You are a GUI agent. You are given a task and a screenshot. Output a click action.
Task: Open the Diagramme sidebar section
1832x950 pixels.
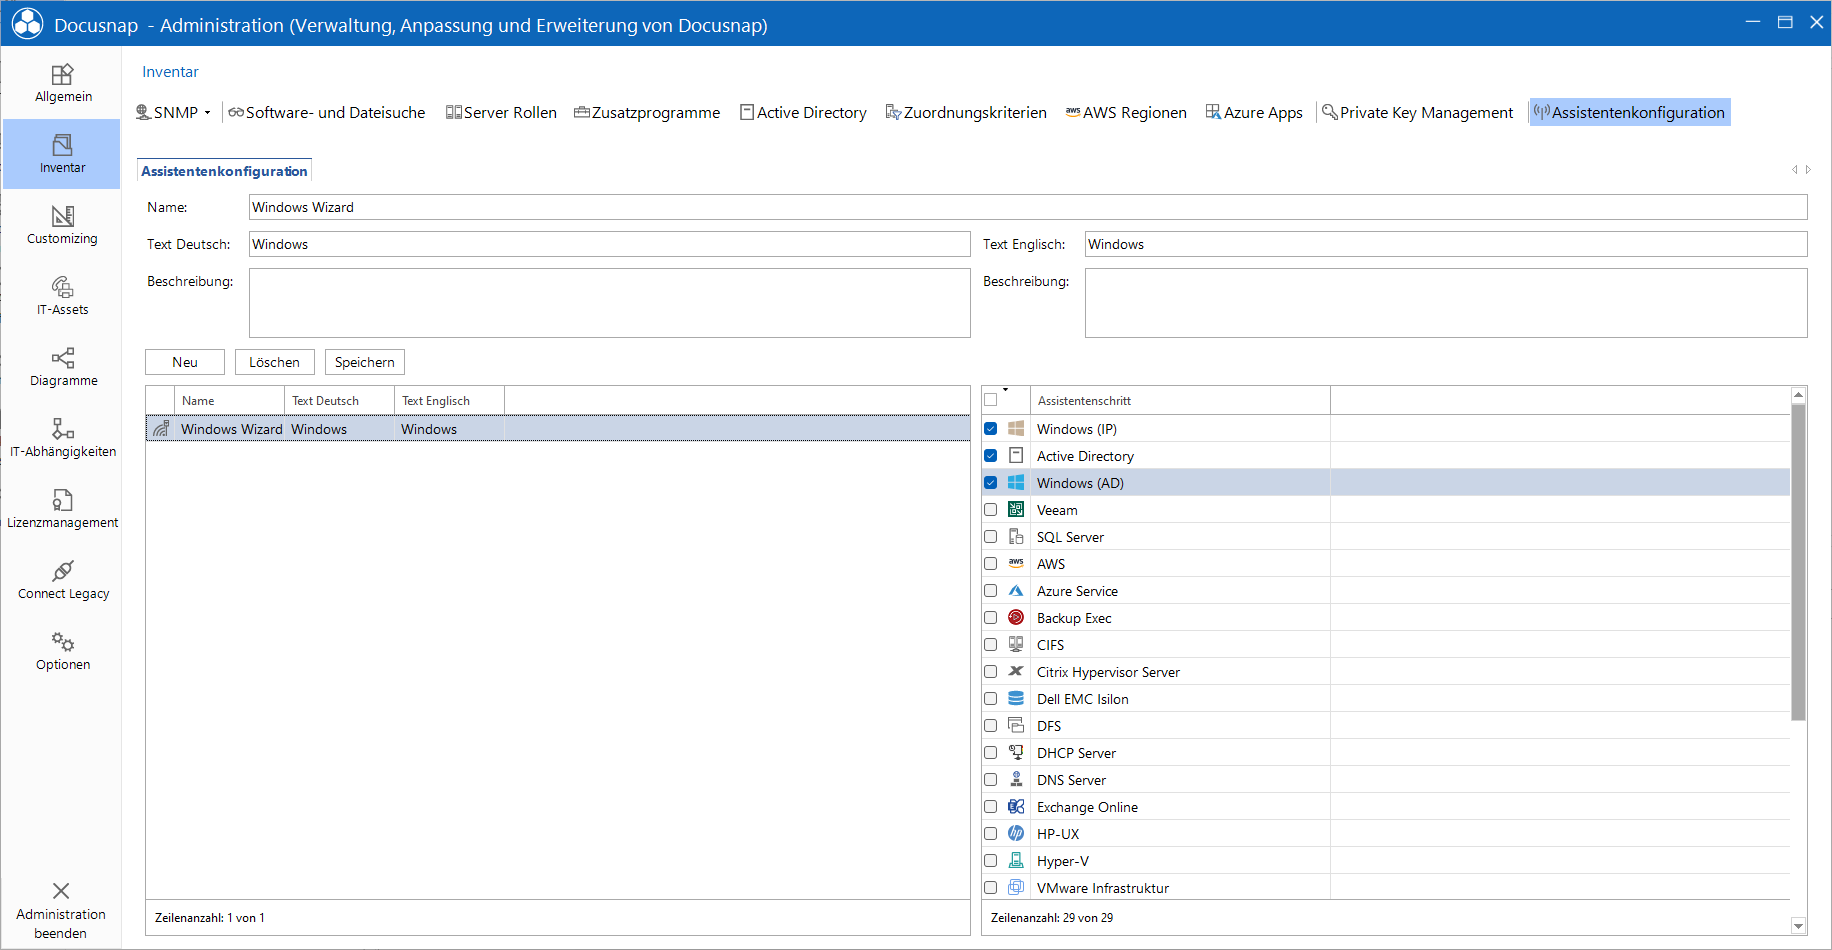click(x=62, y=367)
